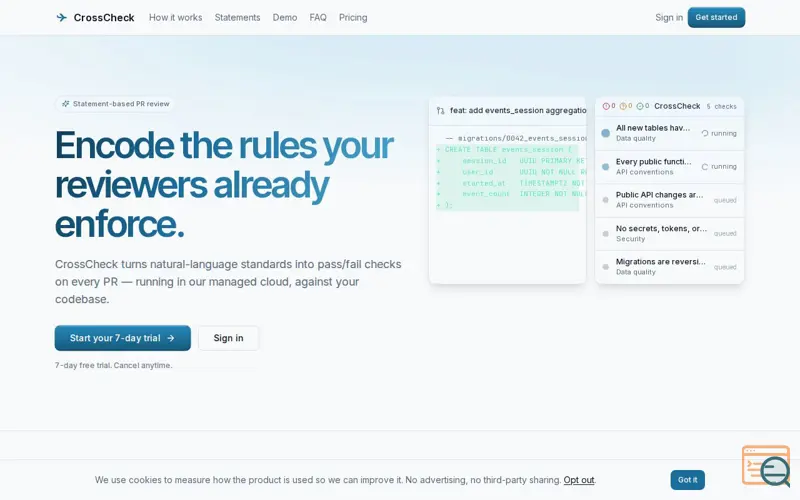Click the 7-day free trial. Cancel anytime note
The height and width of the screenshot is (500, 800).
(114, 365)
